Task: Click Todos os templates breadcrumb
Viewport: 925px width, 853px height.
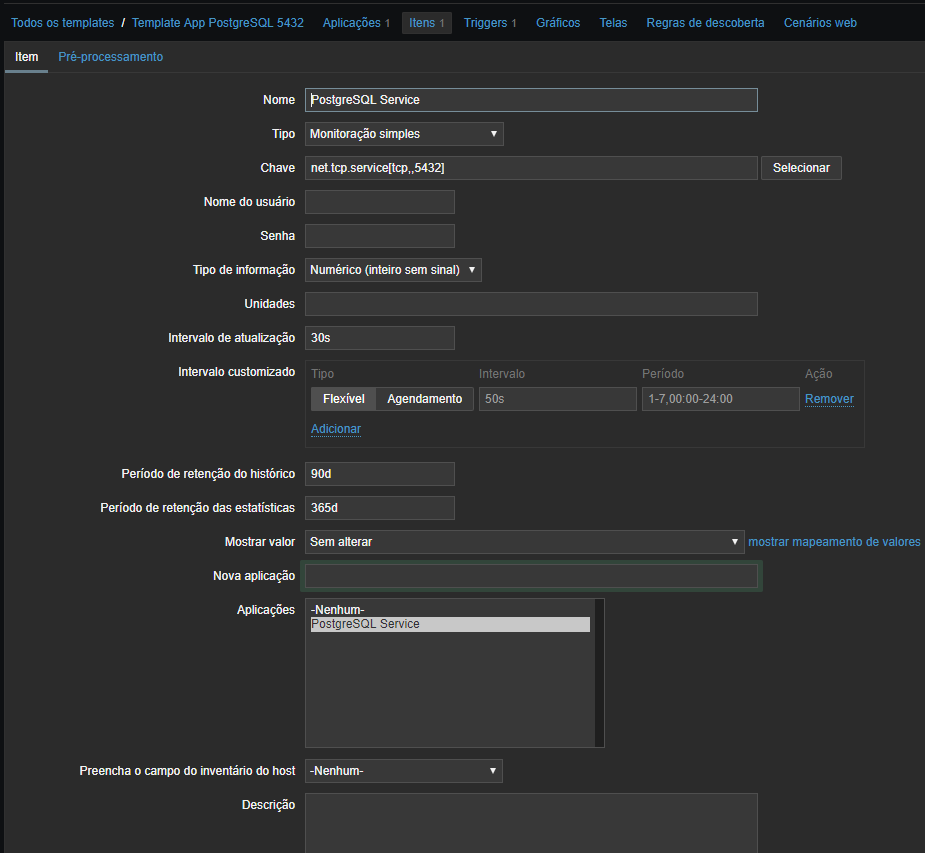Action: click(x=62, y=23)
